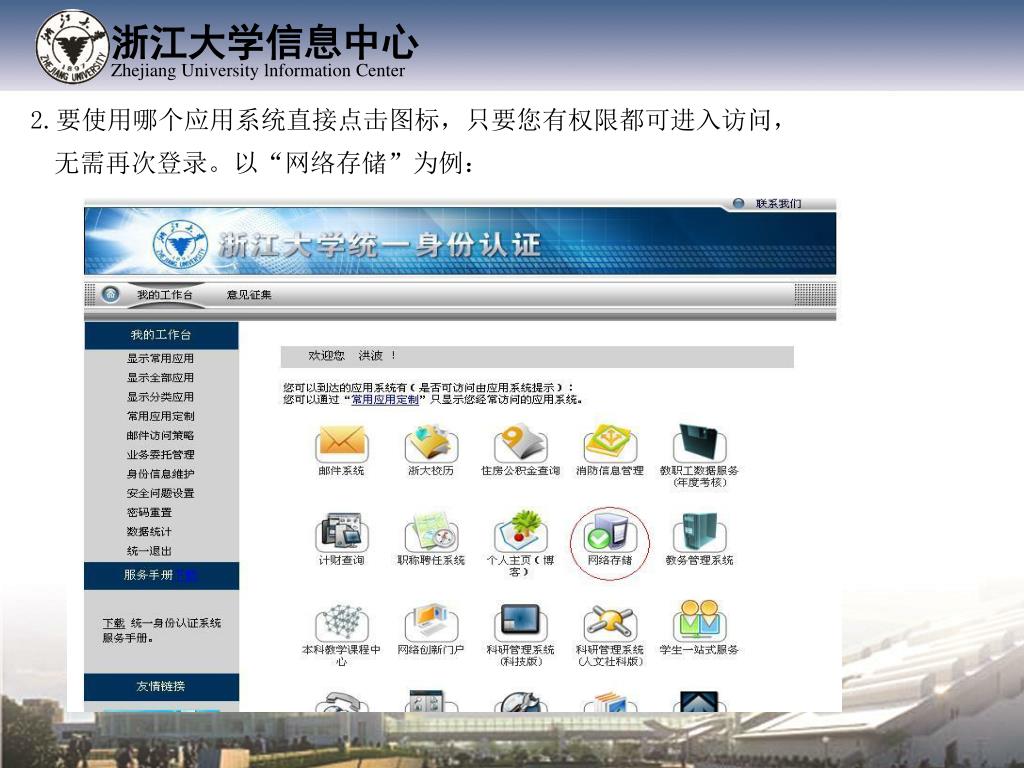Open the 邮件系统 mail envelope icon
Viewport: 1024px width, 768px height.
342,443
